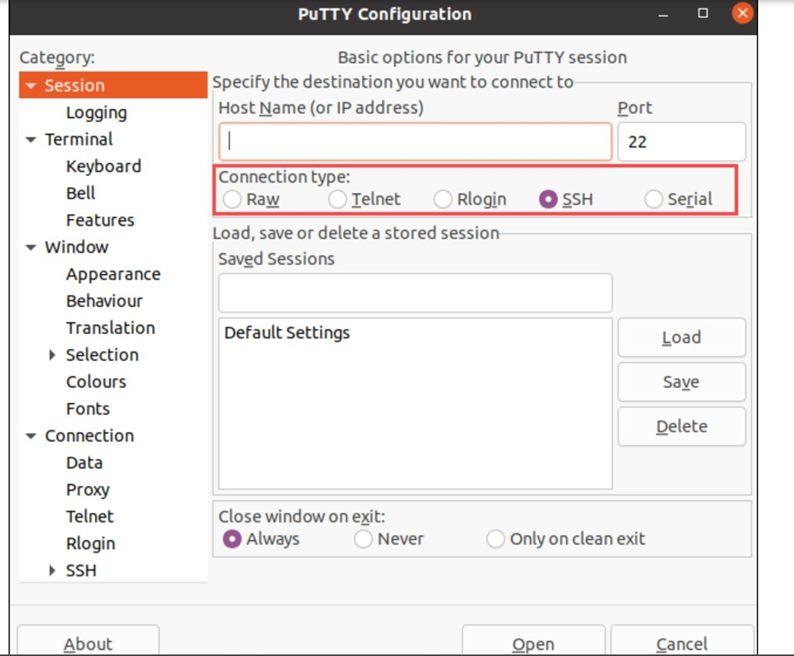Go to the Colours settings
The width and height of the screenshot is (794, 656).
(96, 382)
